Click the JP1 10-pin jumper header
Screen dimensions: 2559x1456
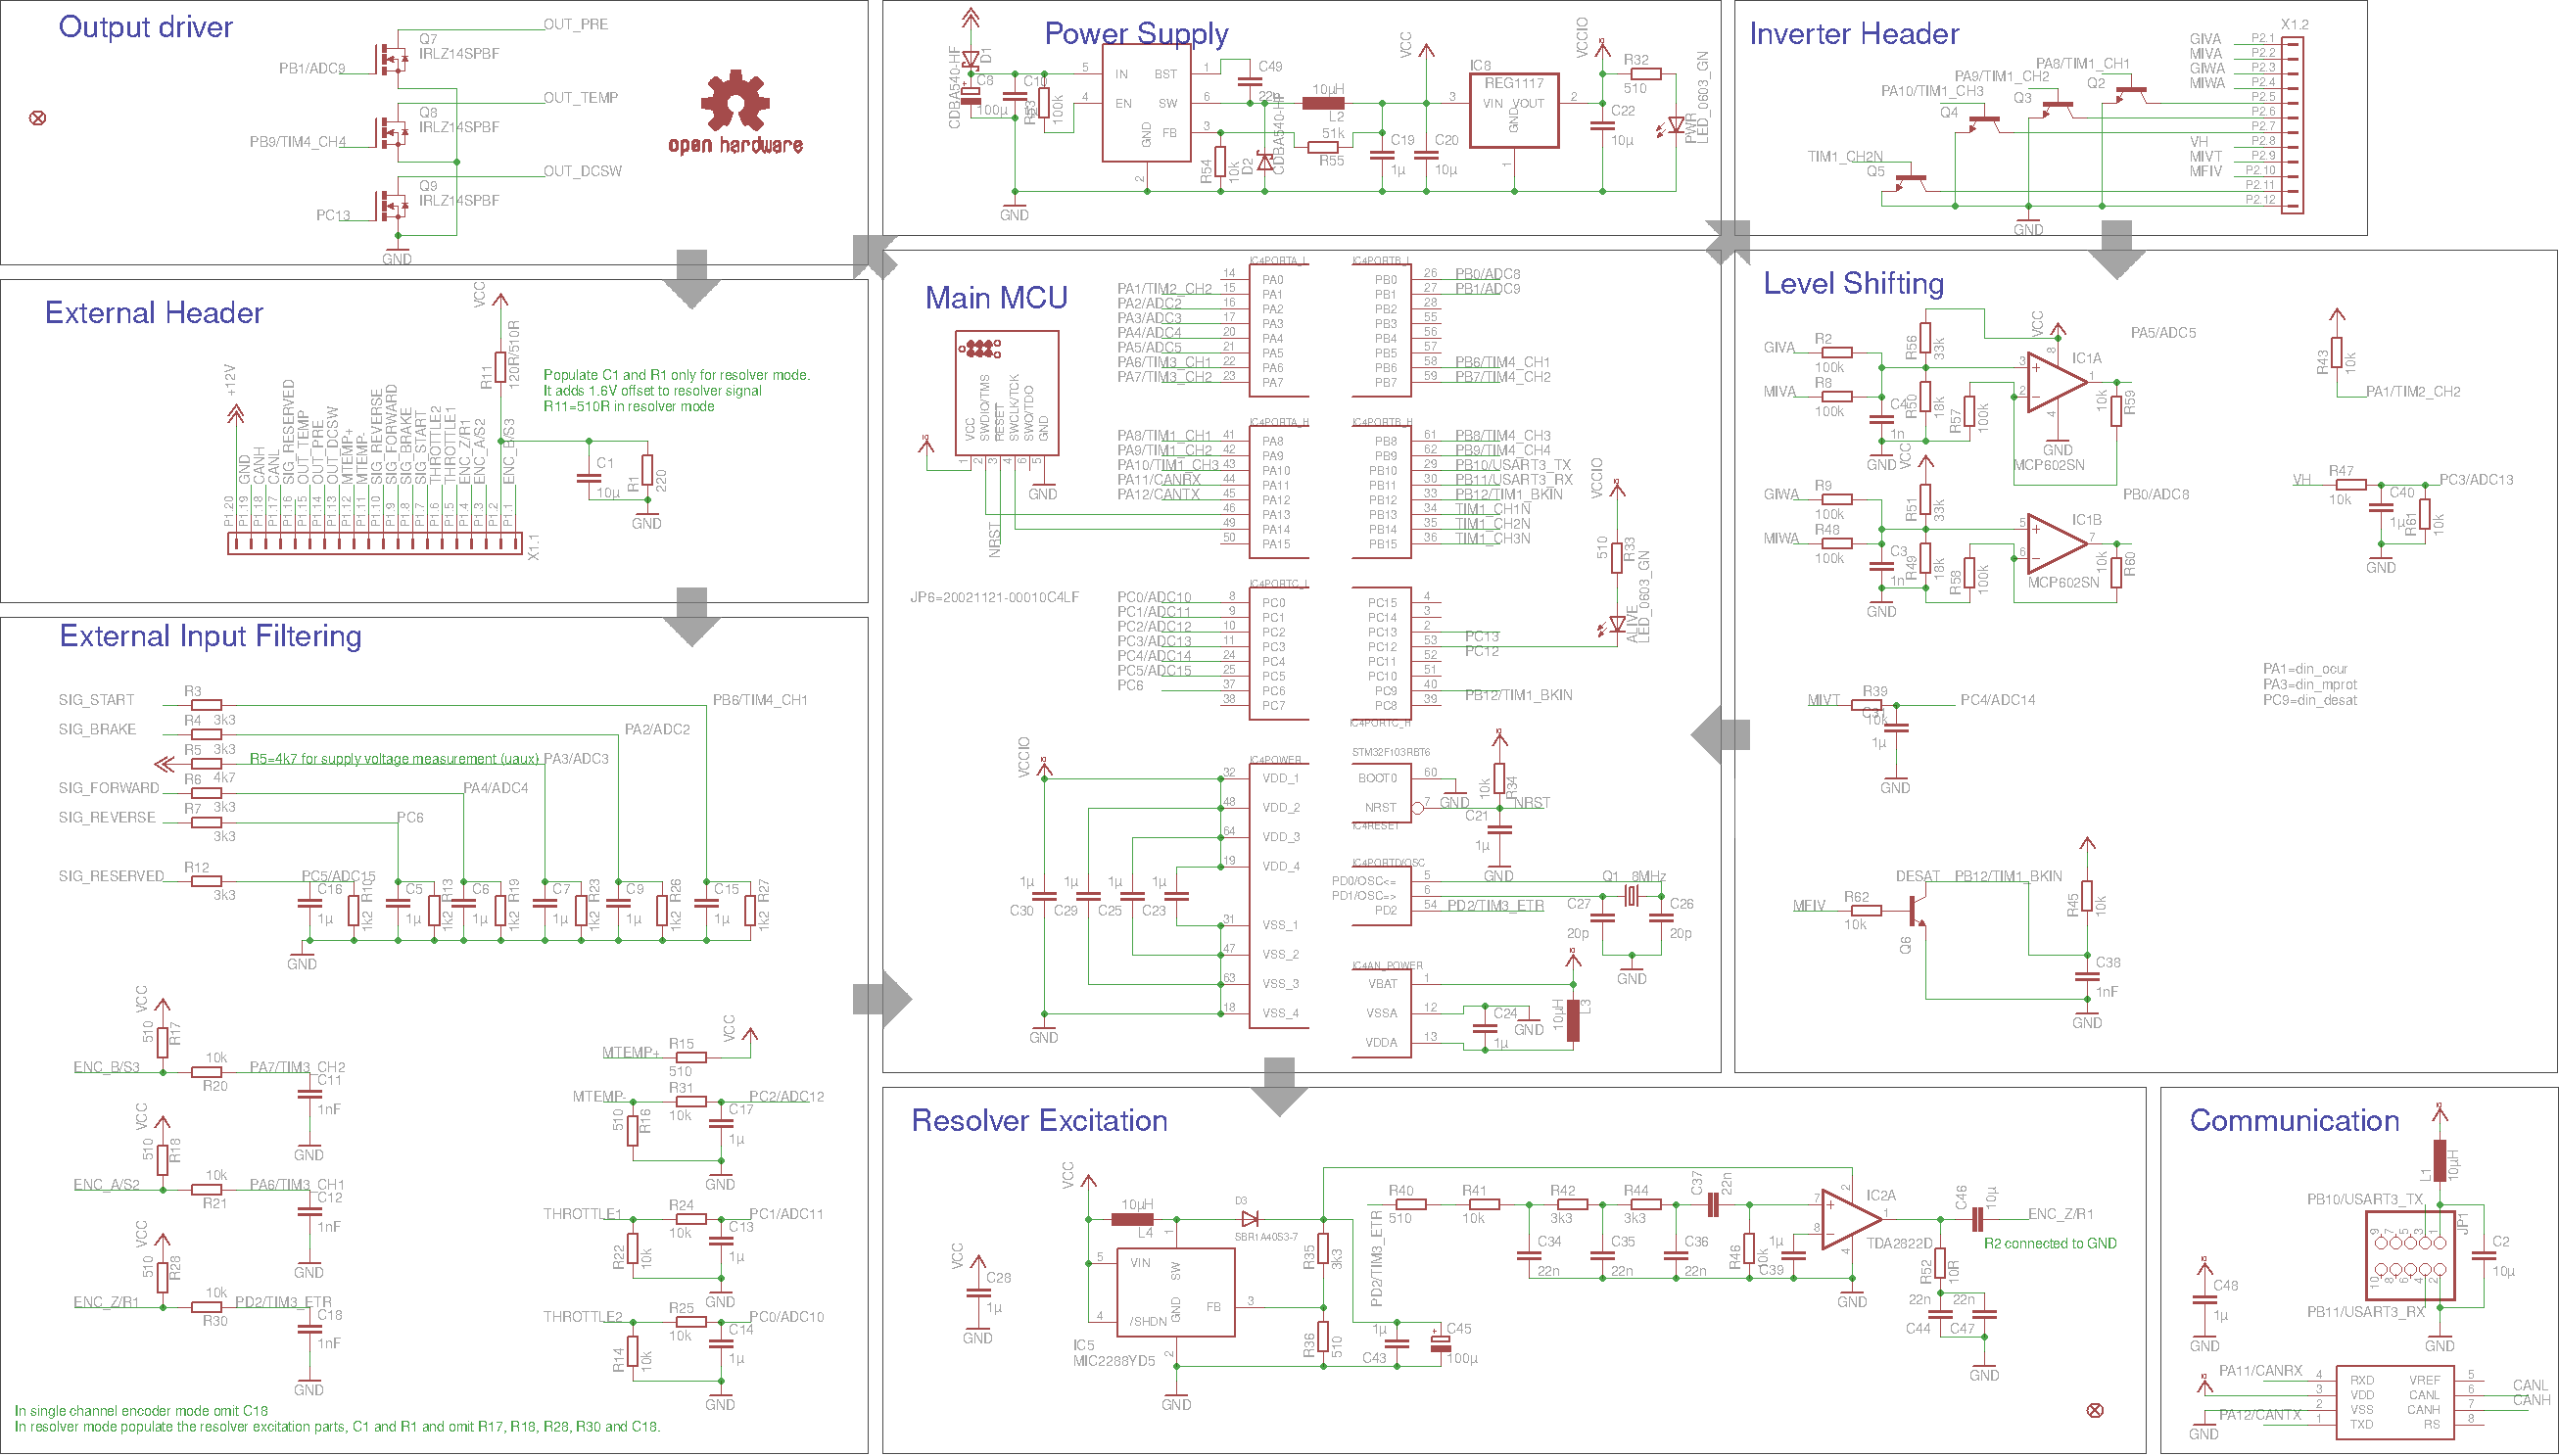coord(2409,1256)
